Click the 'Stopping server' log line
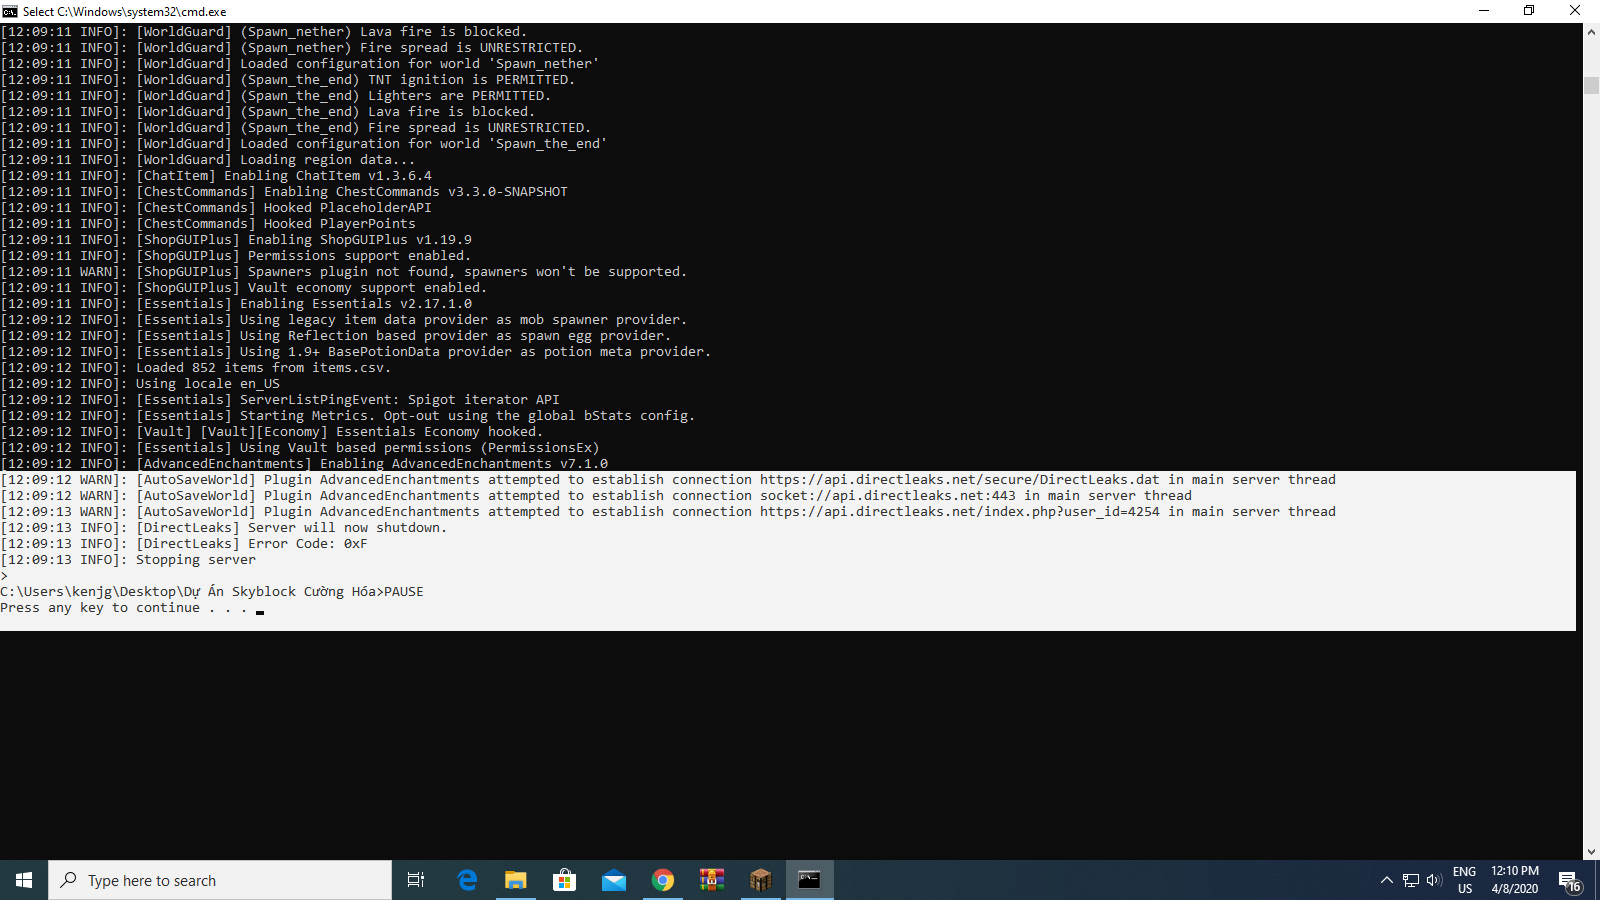Viewport: 1600px width, 900px height. click(x=128, y=560)
